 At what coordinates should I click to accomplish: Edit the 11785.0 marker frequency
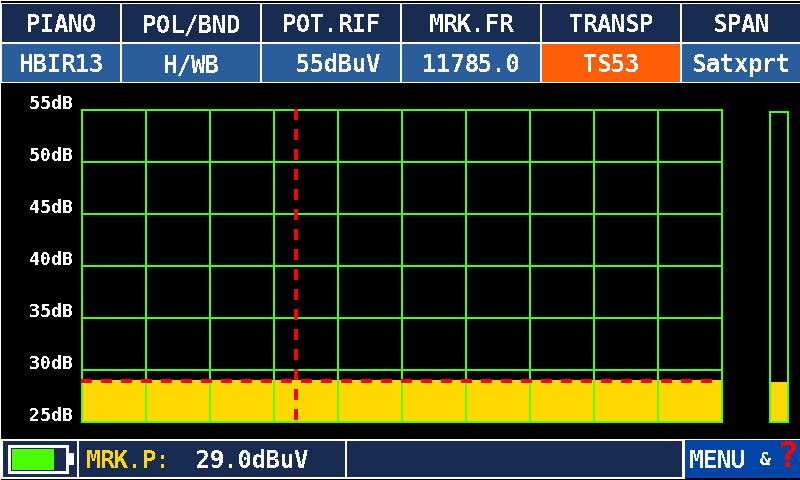click(x=471, y=63)
